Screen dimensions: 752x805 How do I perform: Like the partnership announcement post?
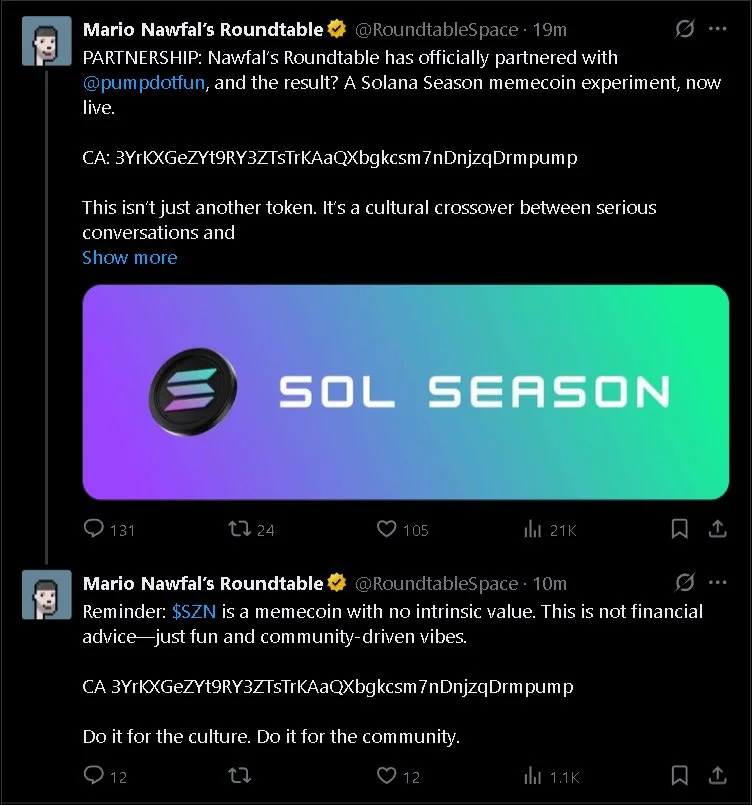(387, 529)
